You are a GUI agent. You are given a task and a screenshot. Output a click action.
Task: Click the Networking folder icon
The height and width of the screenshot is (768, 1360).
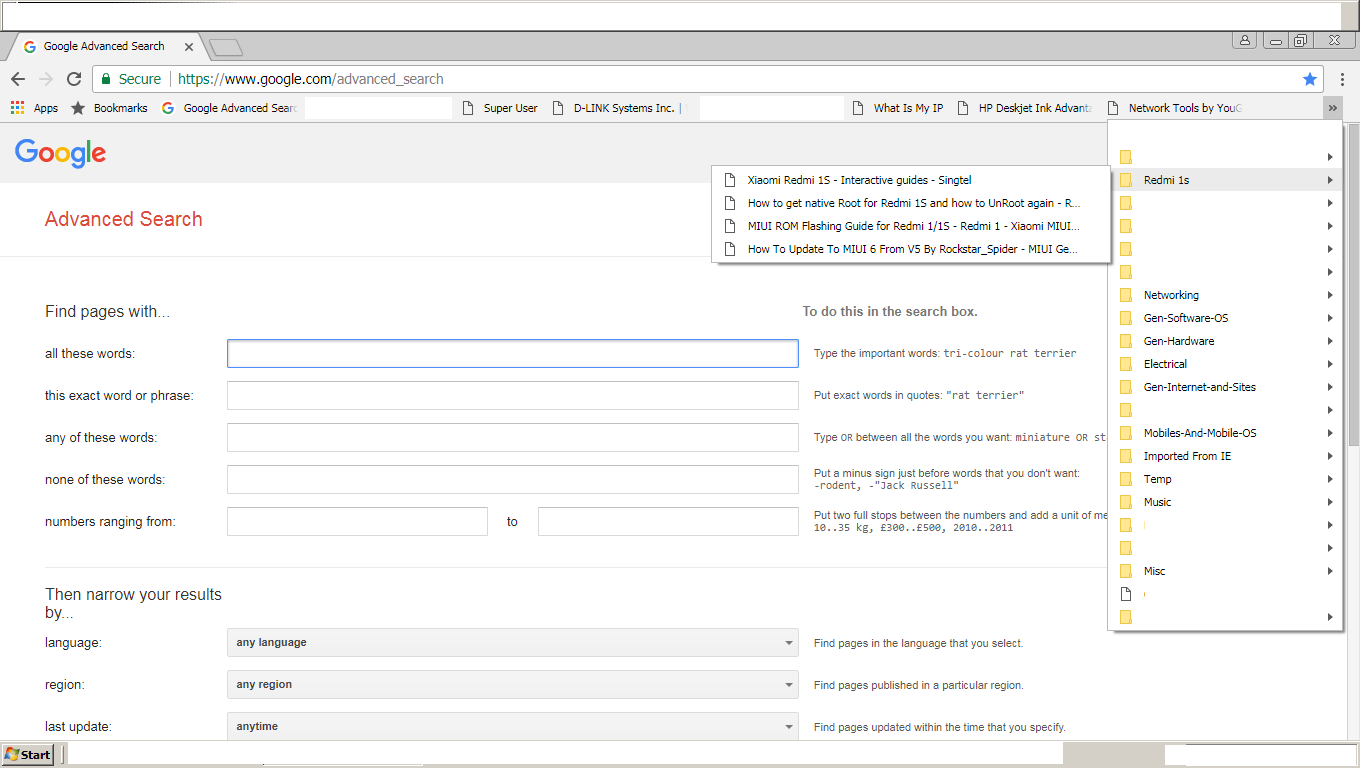1125,295
